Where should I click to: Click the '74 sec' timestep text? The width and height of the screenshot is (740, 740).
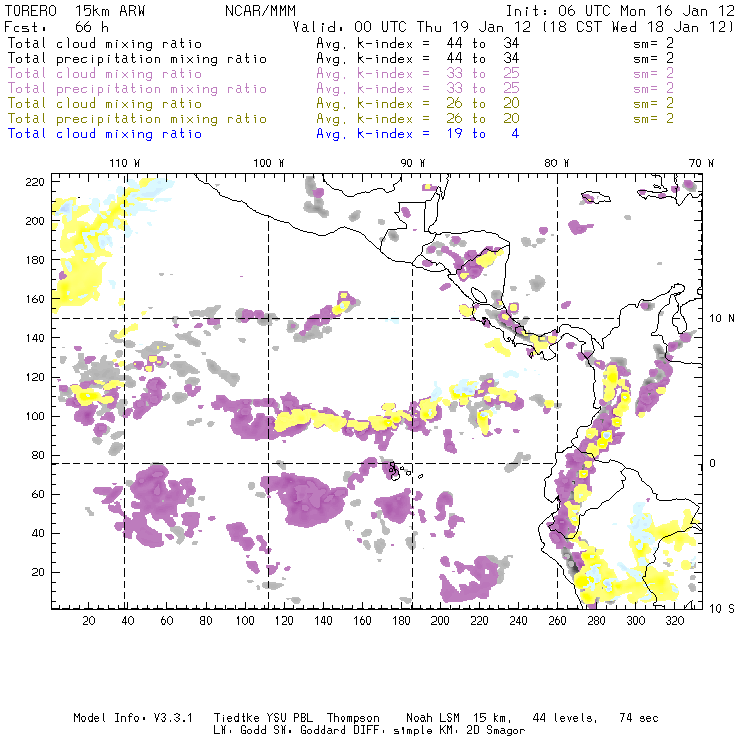coord(639,718)
